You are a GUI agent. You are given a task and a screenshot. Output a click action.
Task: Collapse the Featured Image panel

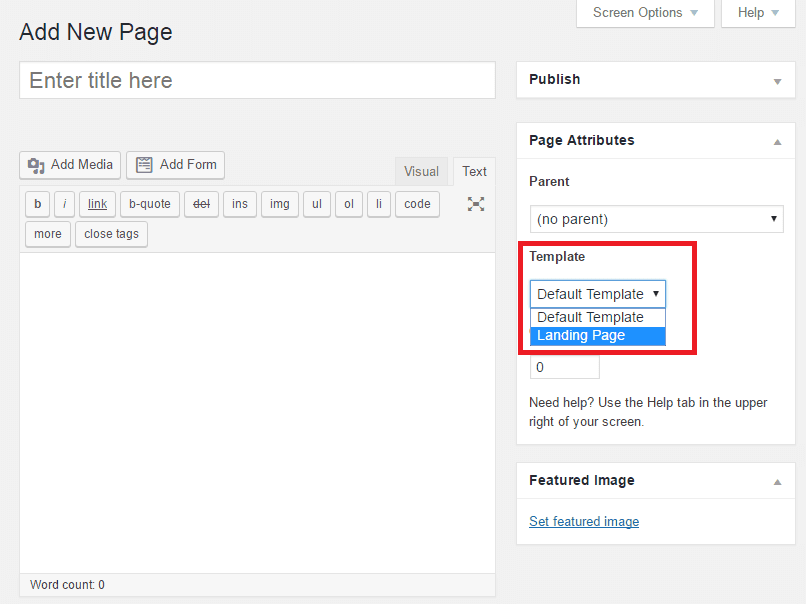(778, 481)
